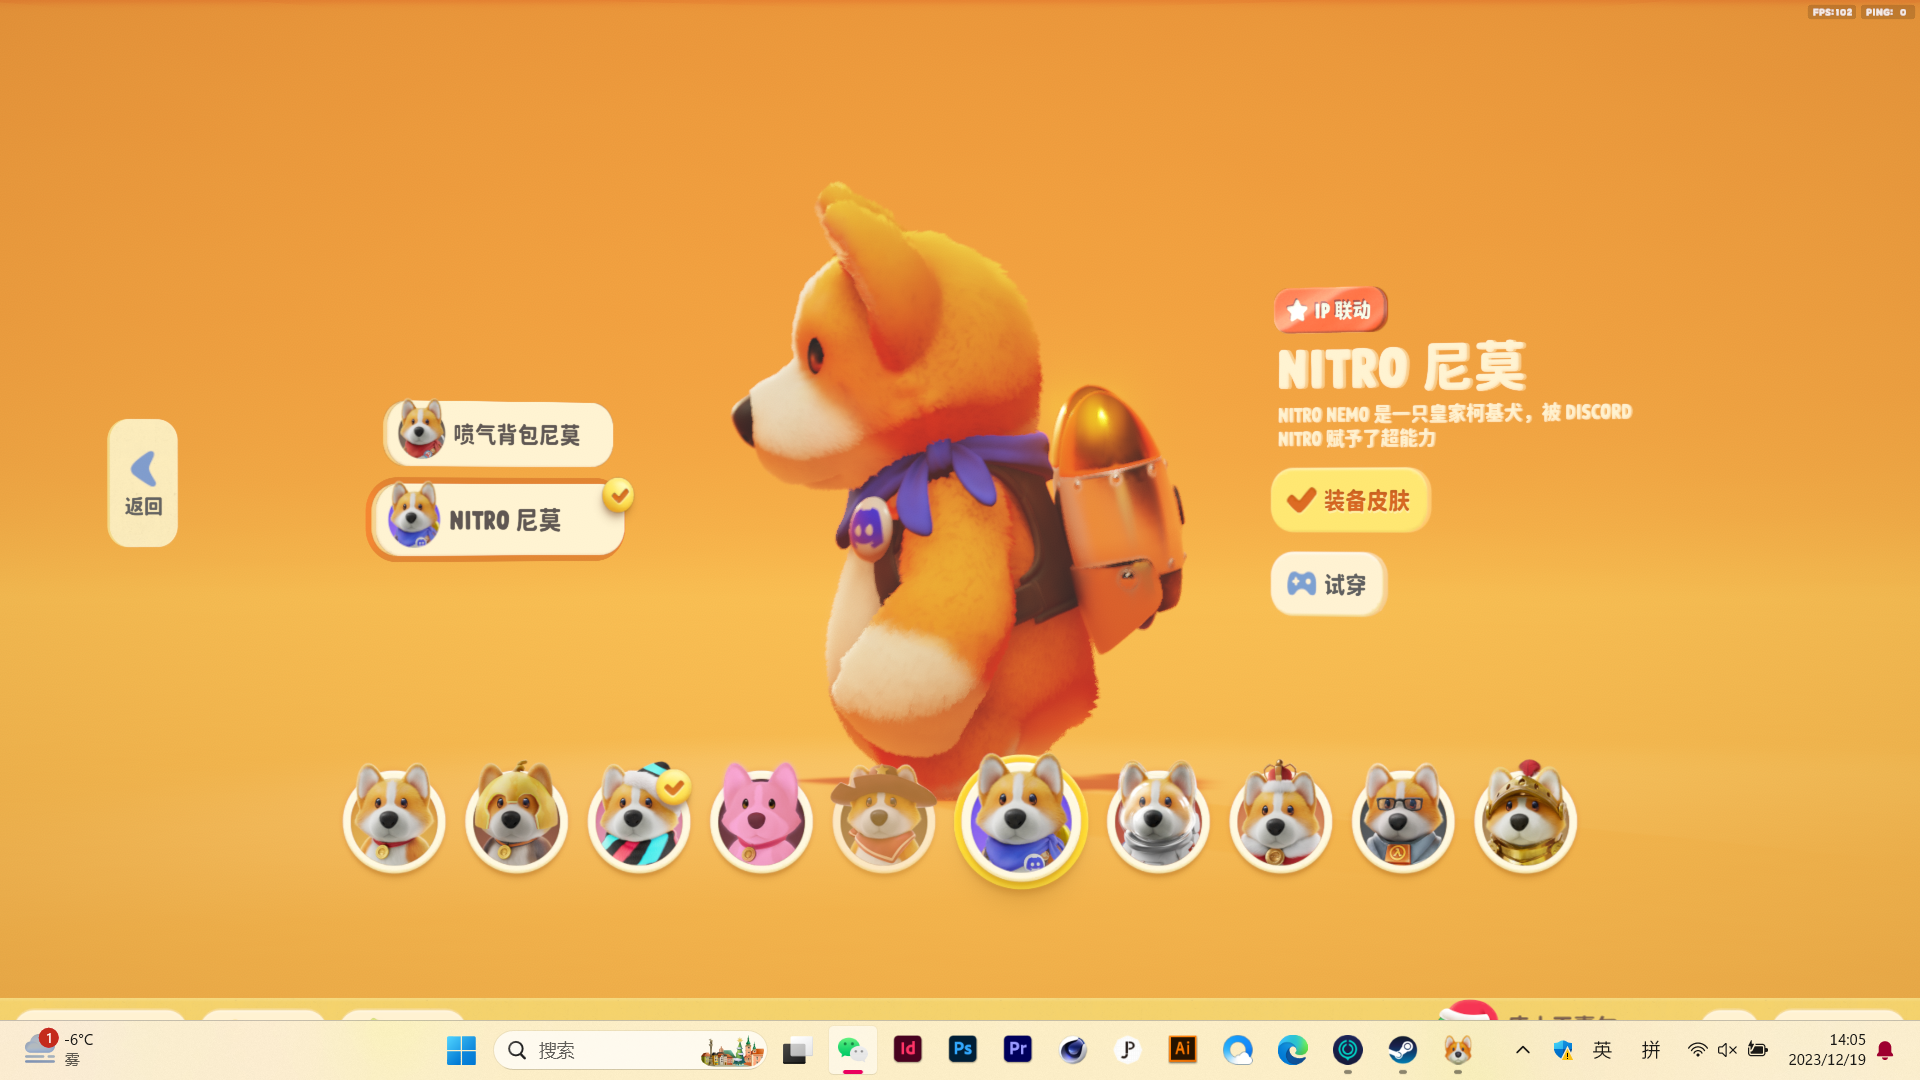This screenshot has height=1080, width=1920.
Task: Pick the silver astronaut corgi avatar
Action: (x=1158, y=820)
